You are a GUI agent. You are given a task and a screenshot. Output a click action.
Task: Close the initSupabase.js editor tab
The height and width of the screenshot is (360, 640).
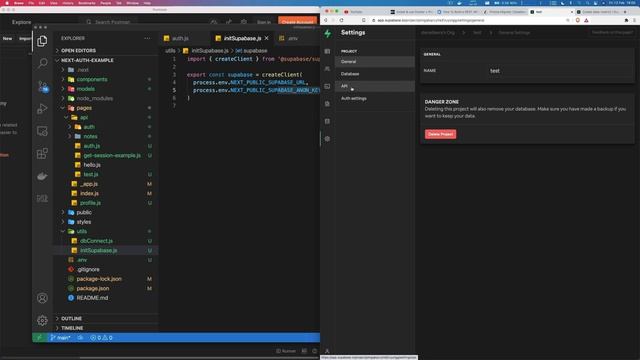(x=267, y=38)
